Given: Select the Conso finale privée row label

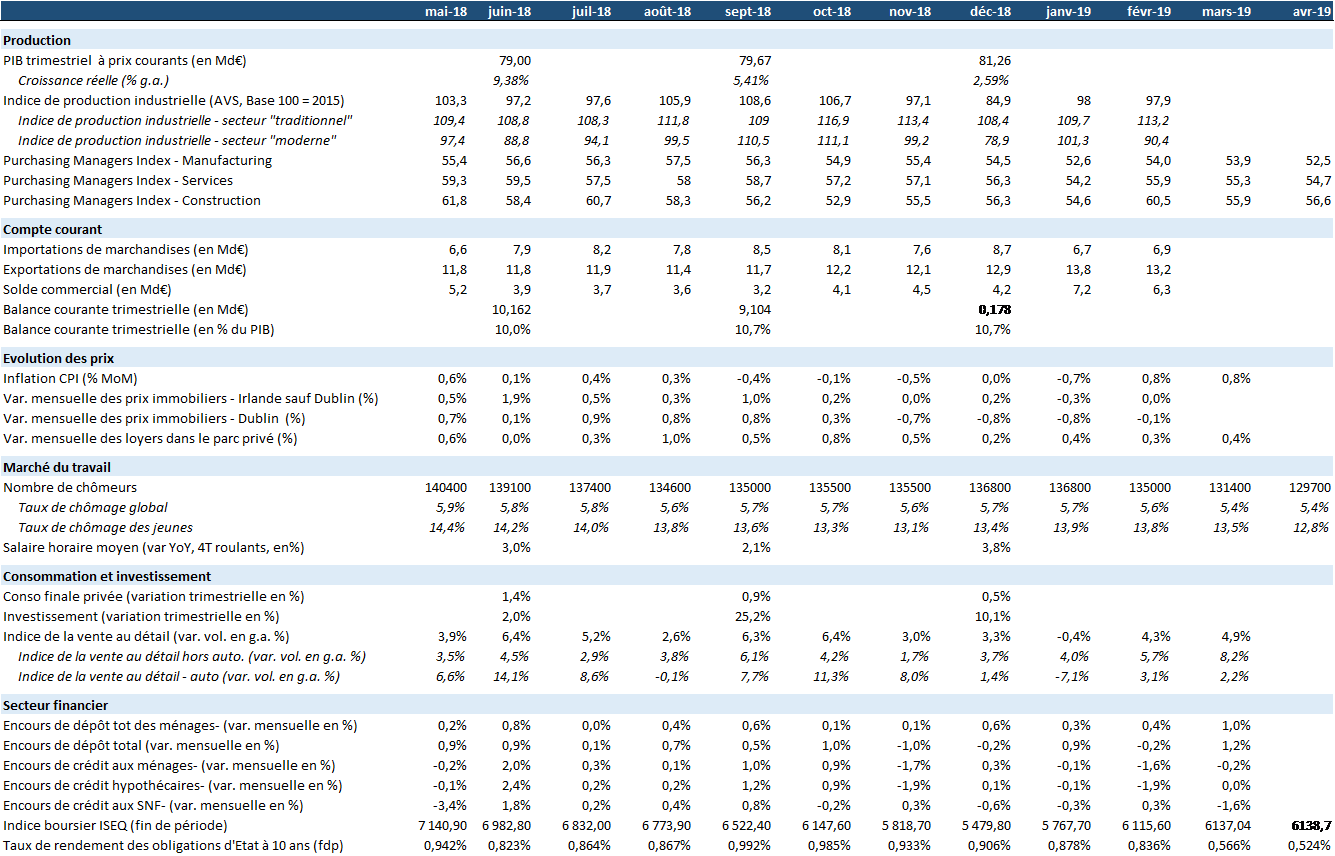Looking at the screenshot, I should pos(153,596).
